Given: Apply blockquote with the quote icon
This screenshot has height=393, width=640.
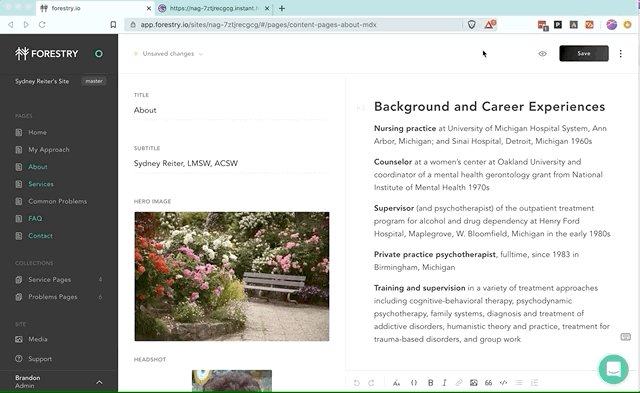Looking at the screenshot, I should [x=488, y=383].
